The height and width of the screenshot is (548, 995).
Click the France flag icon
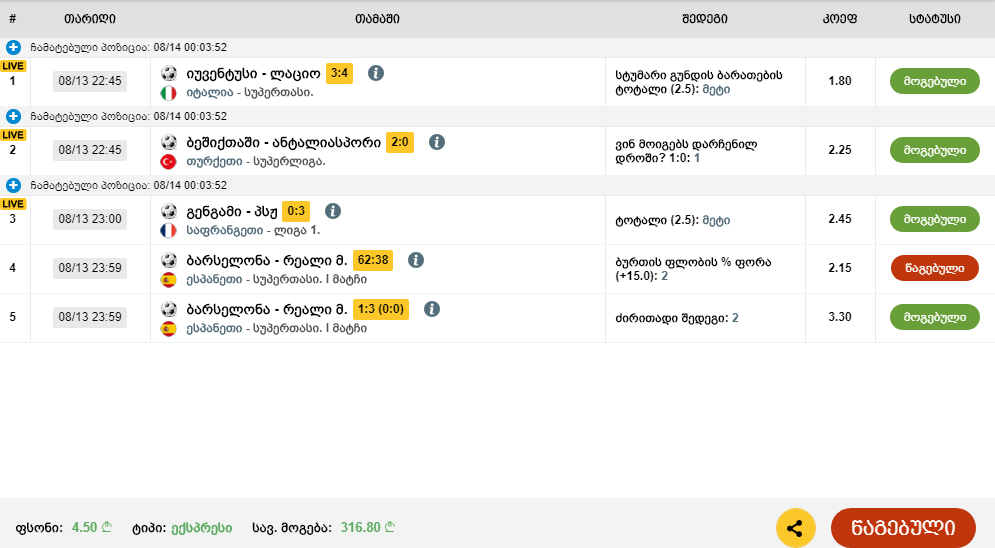168,231
